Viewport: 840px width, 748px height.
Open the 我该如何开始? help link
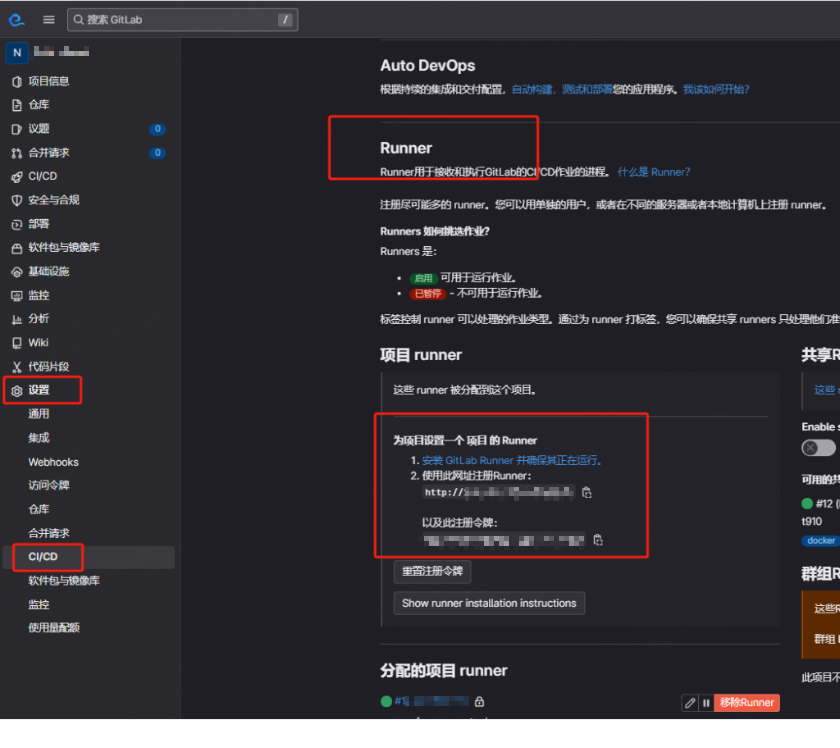[716, 89]
